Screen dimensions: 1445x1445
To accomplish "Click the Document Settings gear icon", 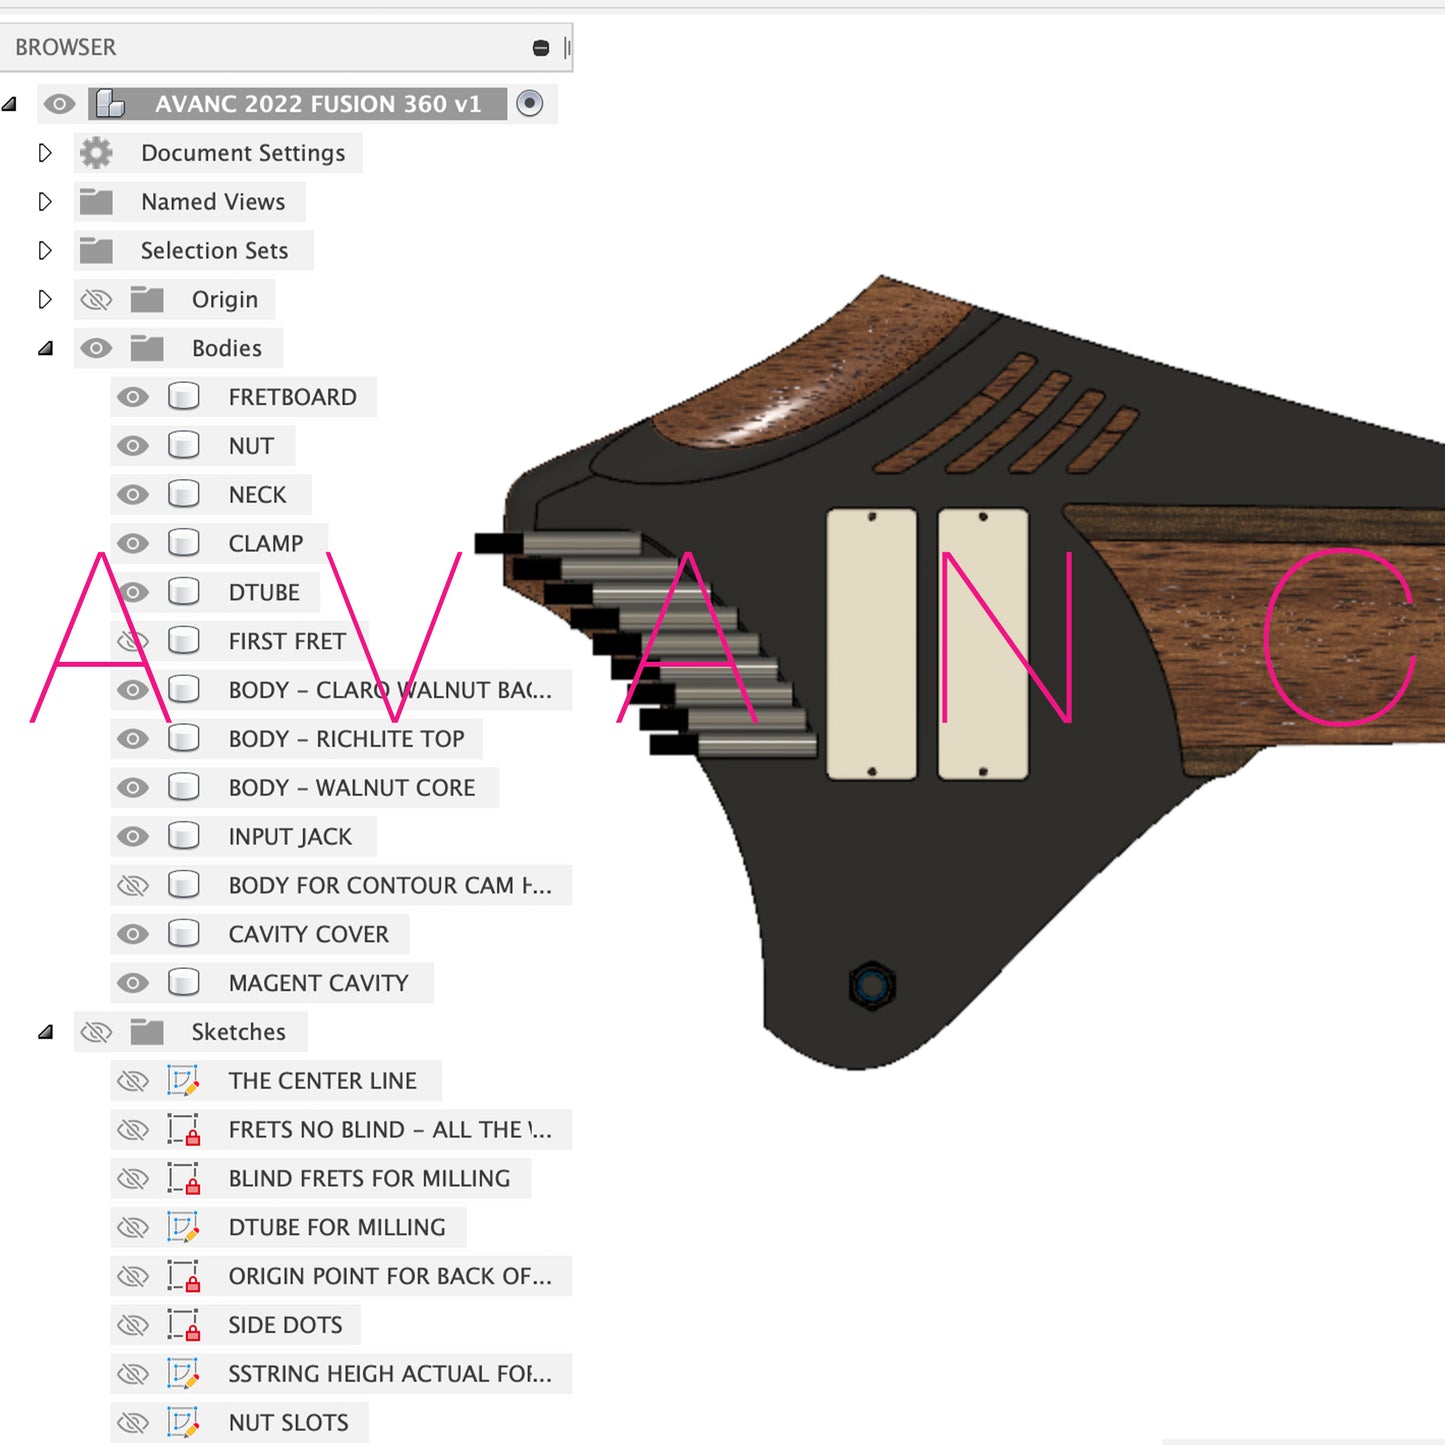I will pyautogui.click(x=96, y=153).
